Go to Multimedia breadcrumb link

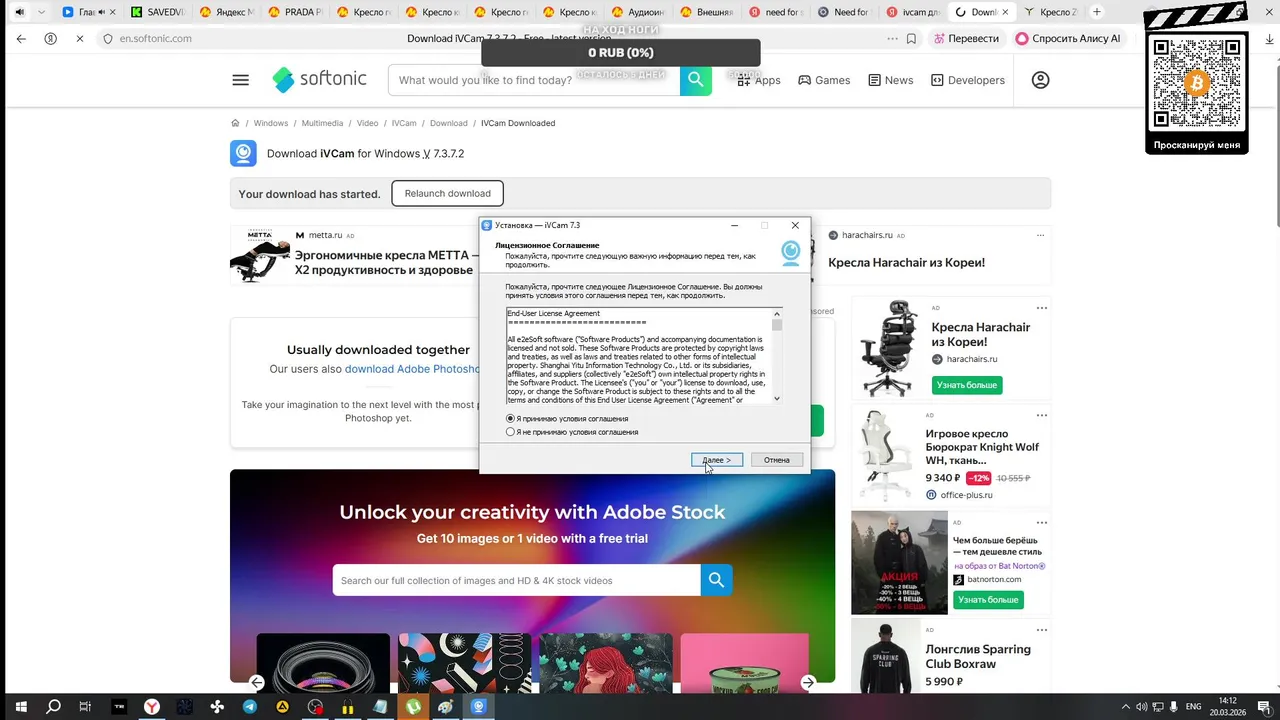pyautogui.click(x=322, y=123)
